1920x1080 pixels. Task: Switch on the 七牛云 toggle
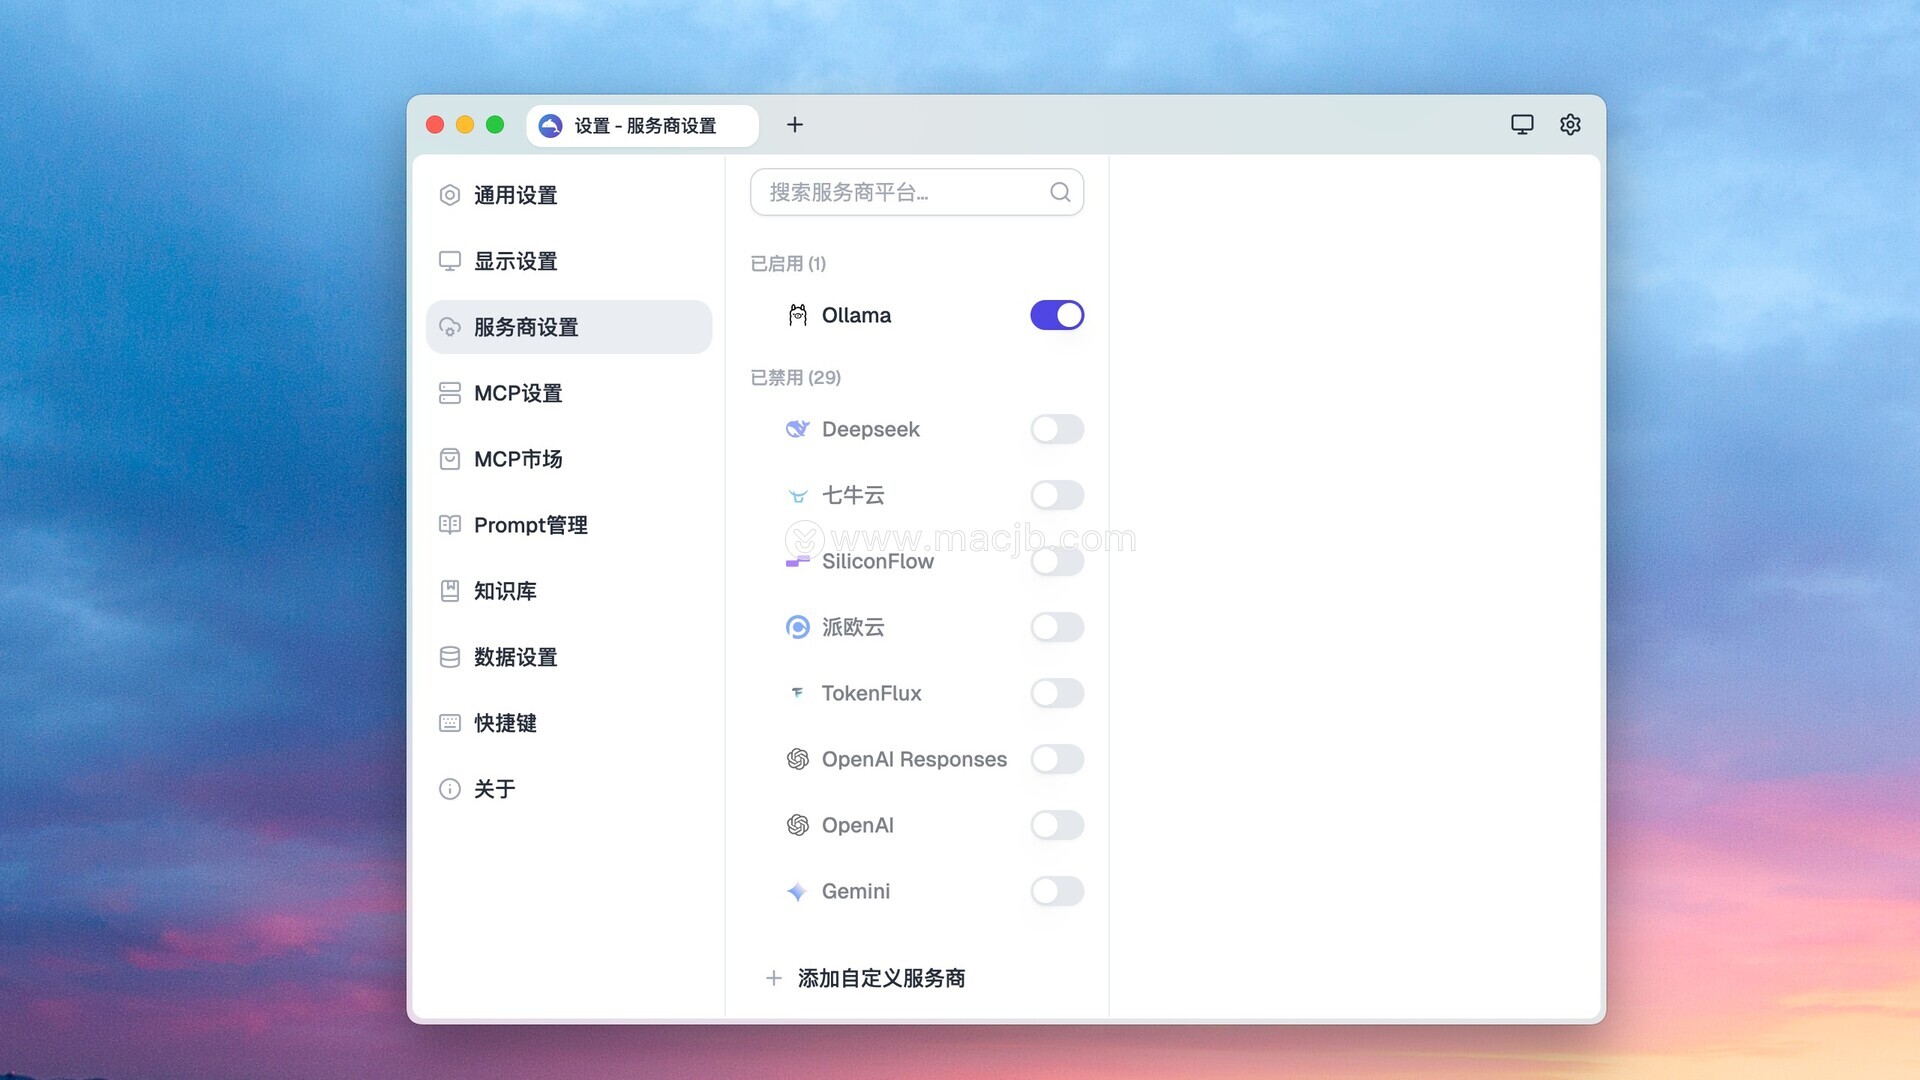(1057, 496)
